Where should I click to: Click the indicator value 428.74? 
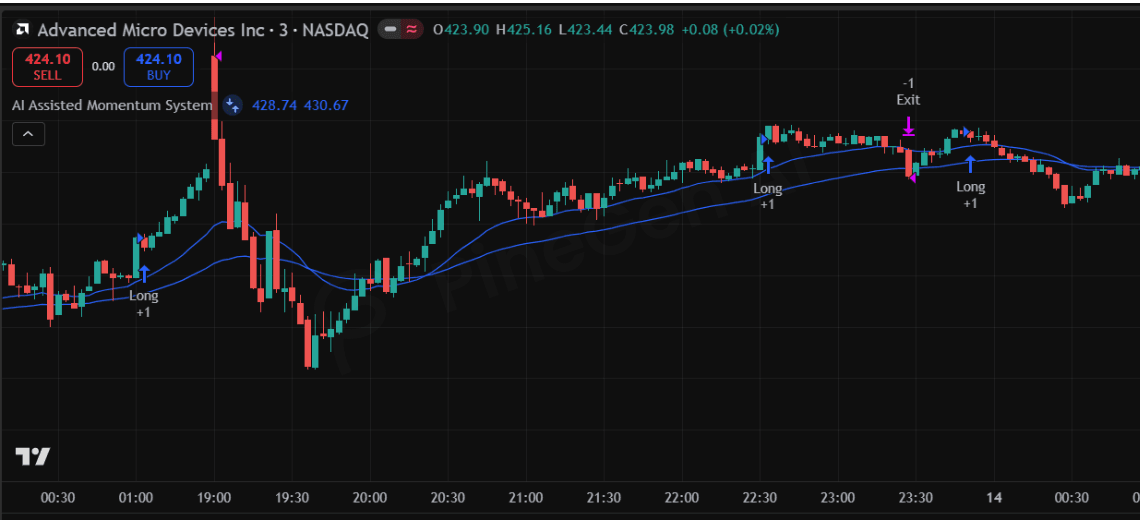pyautogui.click(x=274, y=105)
